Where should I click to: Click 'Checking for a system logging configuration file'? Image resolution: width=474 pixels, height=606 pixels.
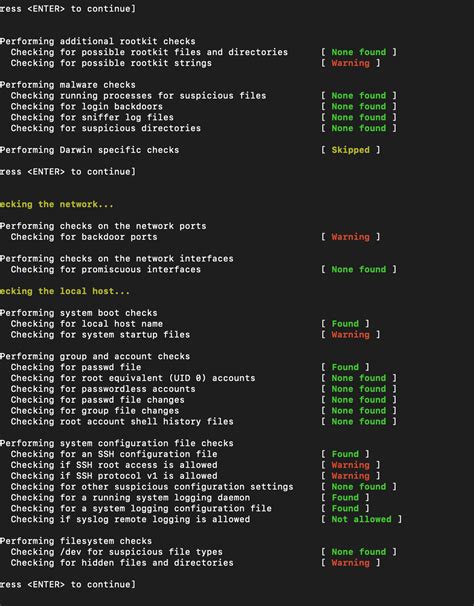pos(141,508)
